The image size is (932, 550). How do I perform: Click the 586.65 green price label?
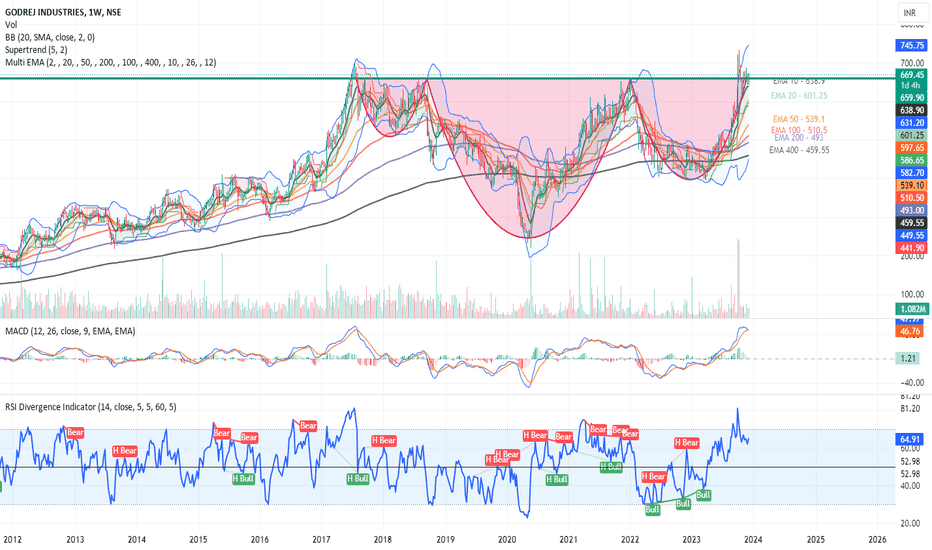(x=912, y=160)
